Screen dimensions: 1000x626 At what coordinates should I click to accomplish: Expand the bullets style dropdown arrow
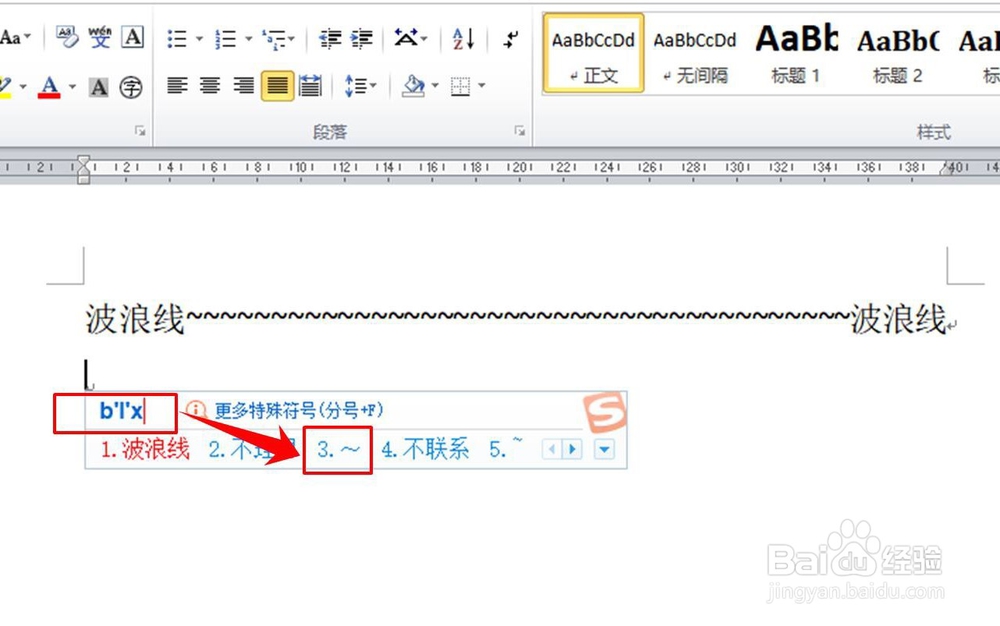(199, 39)
